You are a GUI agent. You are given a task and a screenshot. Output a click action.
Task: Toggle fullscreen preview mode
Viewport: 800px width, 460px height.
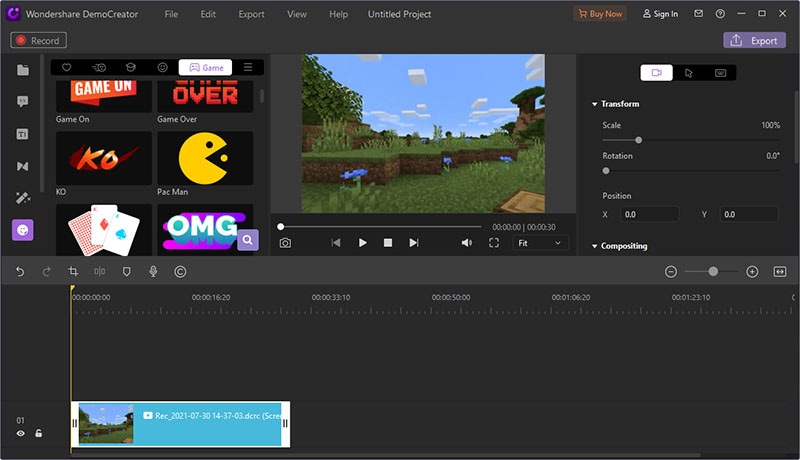click(494, 243)
